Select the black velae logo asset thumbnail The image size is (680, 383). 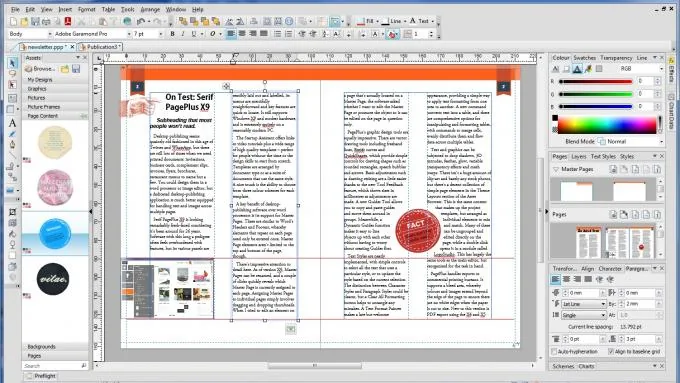53,279
